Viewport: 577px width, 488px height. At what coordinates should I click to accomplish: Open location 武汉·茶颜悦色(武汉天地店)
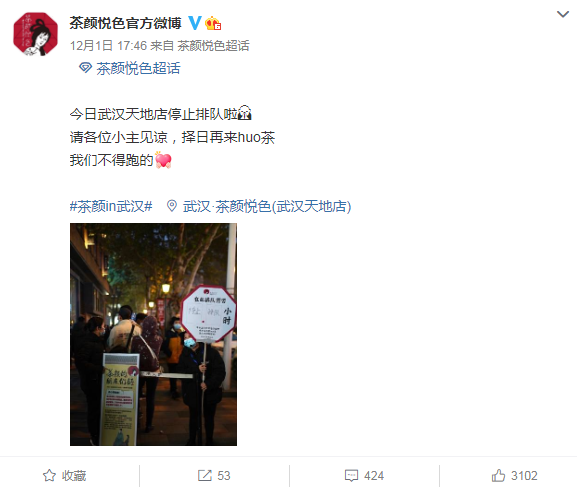click(267, 206)
